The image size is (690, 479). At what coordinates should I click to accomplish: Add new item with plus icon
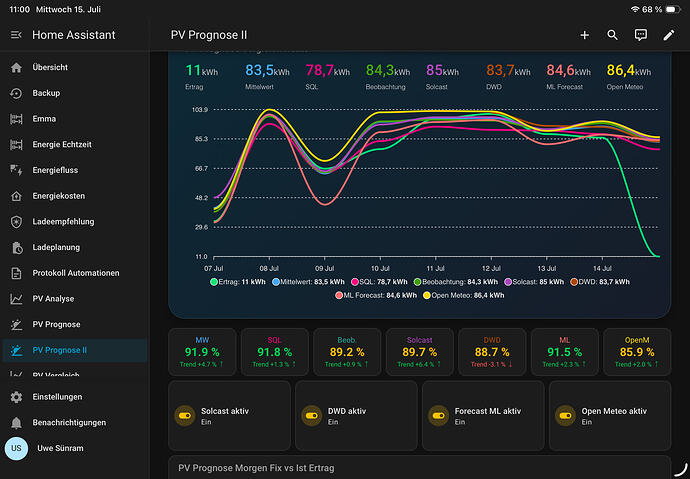[584, 35]
